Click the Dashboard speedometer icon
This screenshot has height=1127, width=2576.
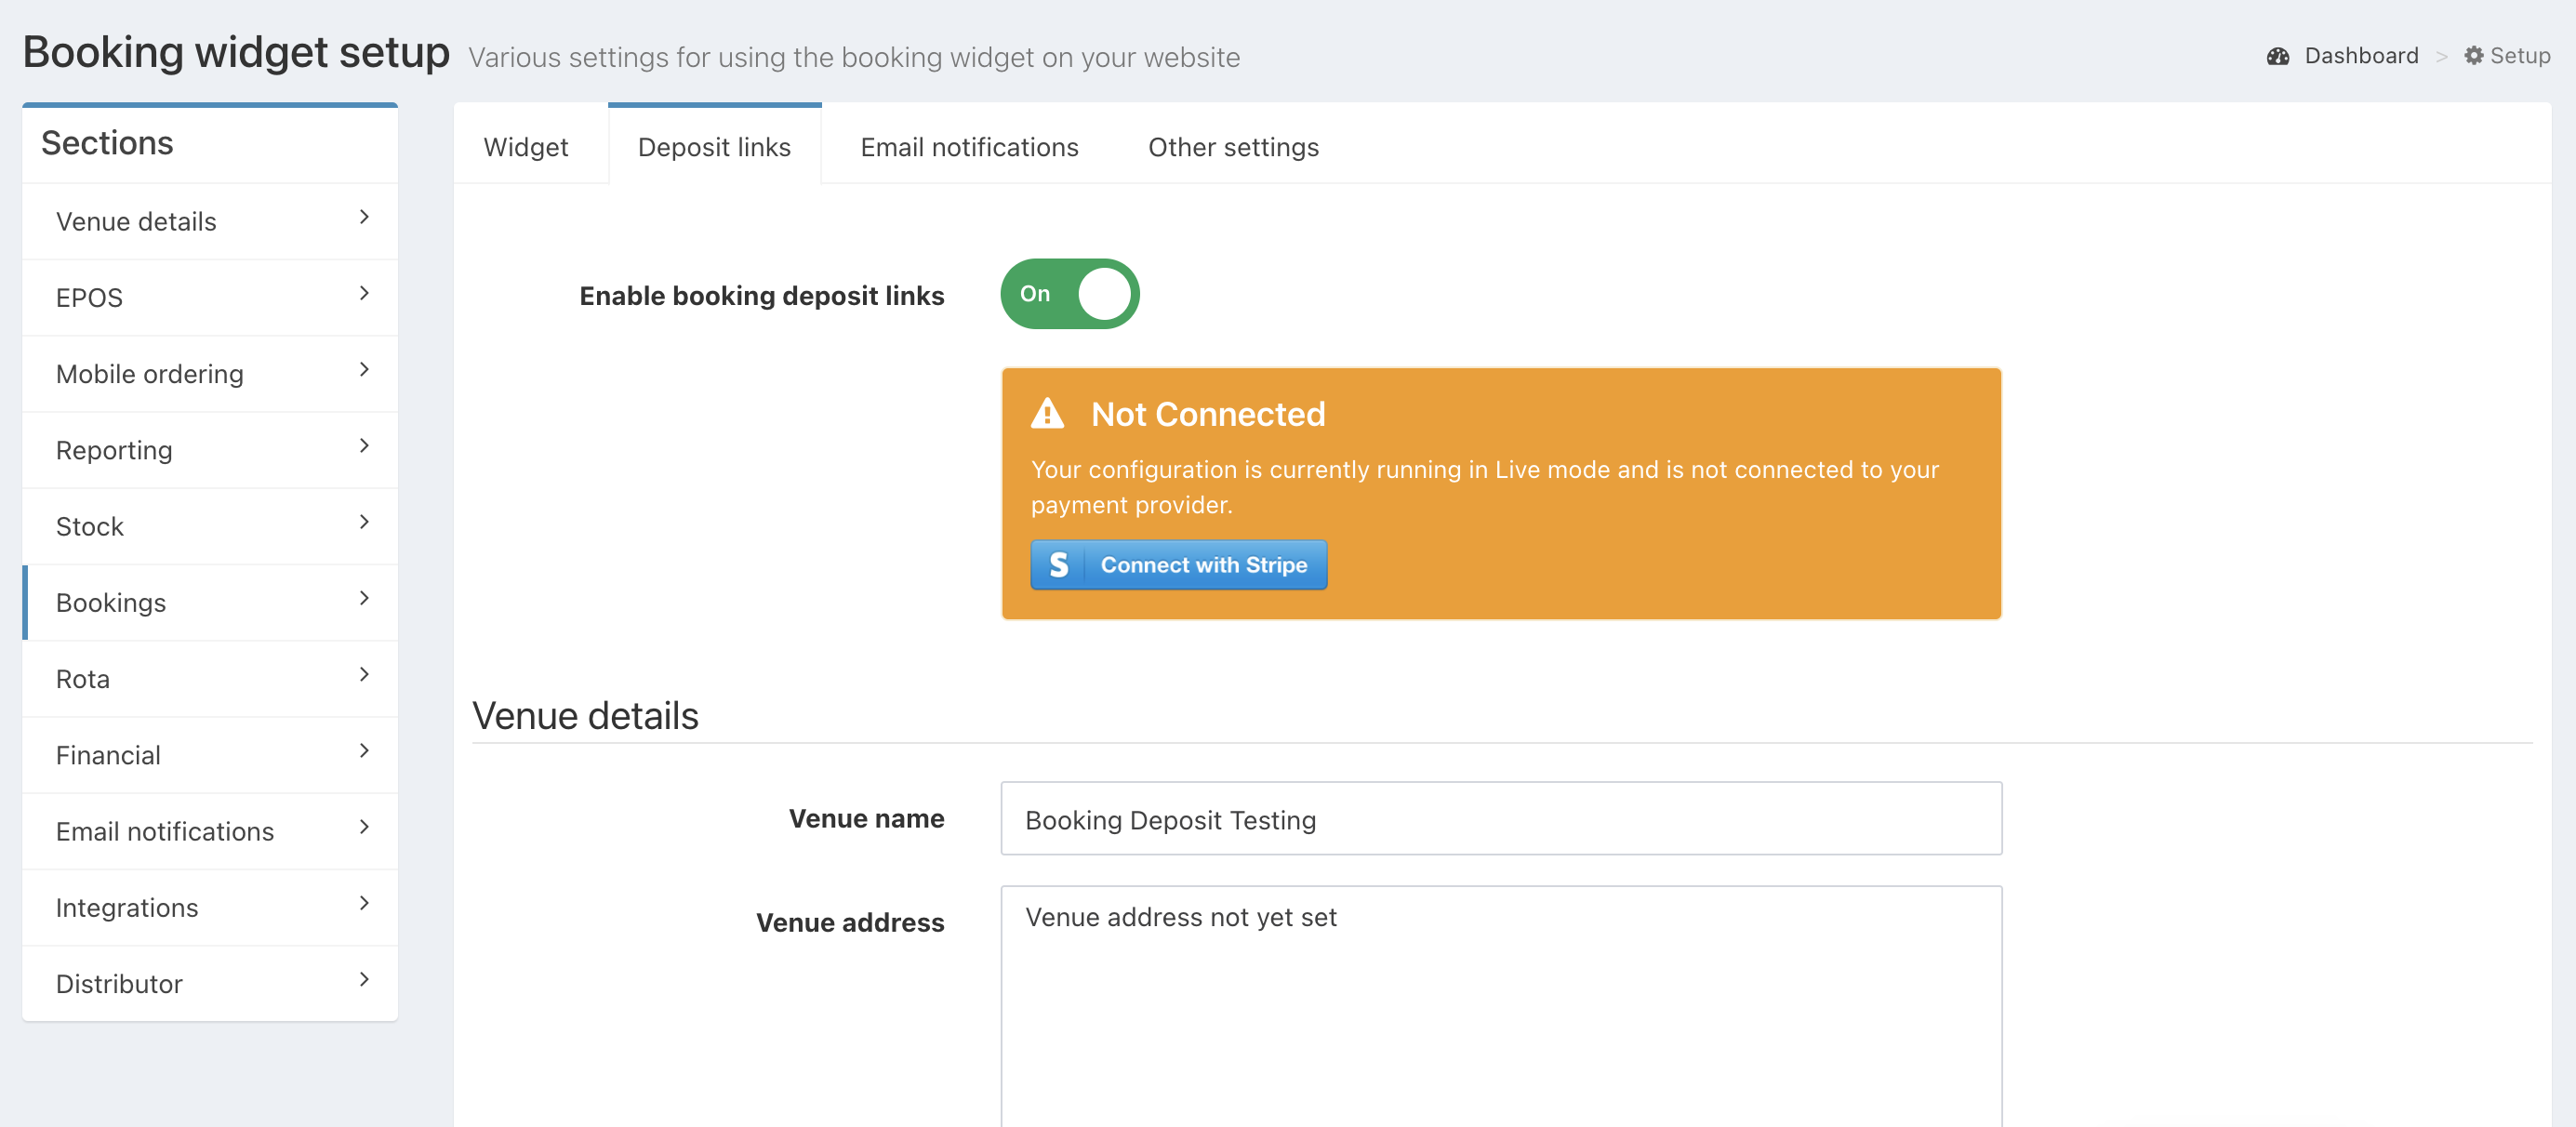coord(2277,56)
